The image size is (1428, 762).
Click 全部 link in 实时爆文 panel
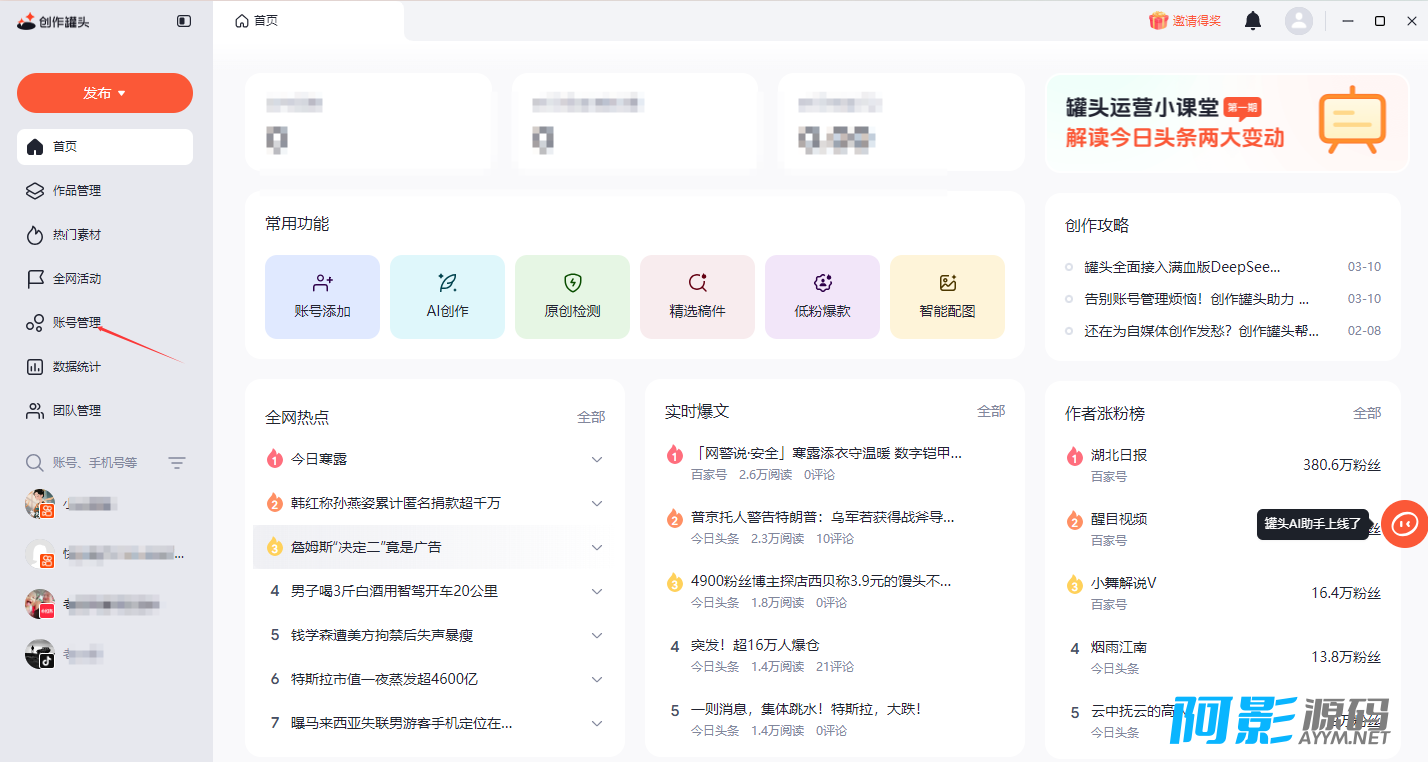pyautogui.click(x=990, y=411)
